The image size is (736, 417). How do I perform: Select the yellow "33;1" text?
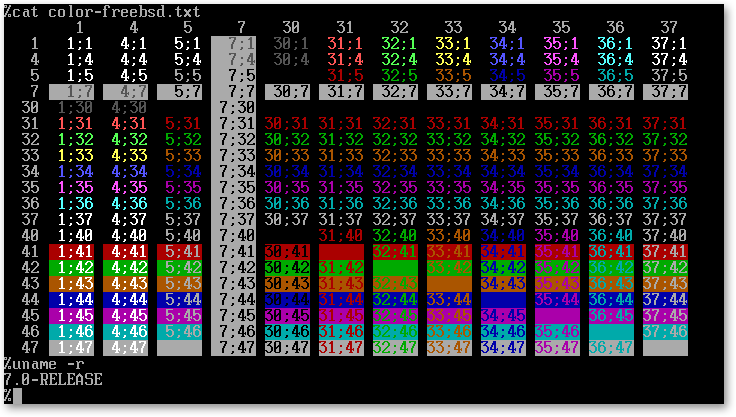click(x=453, y=44)
